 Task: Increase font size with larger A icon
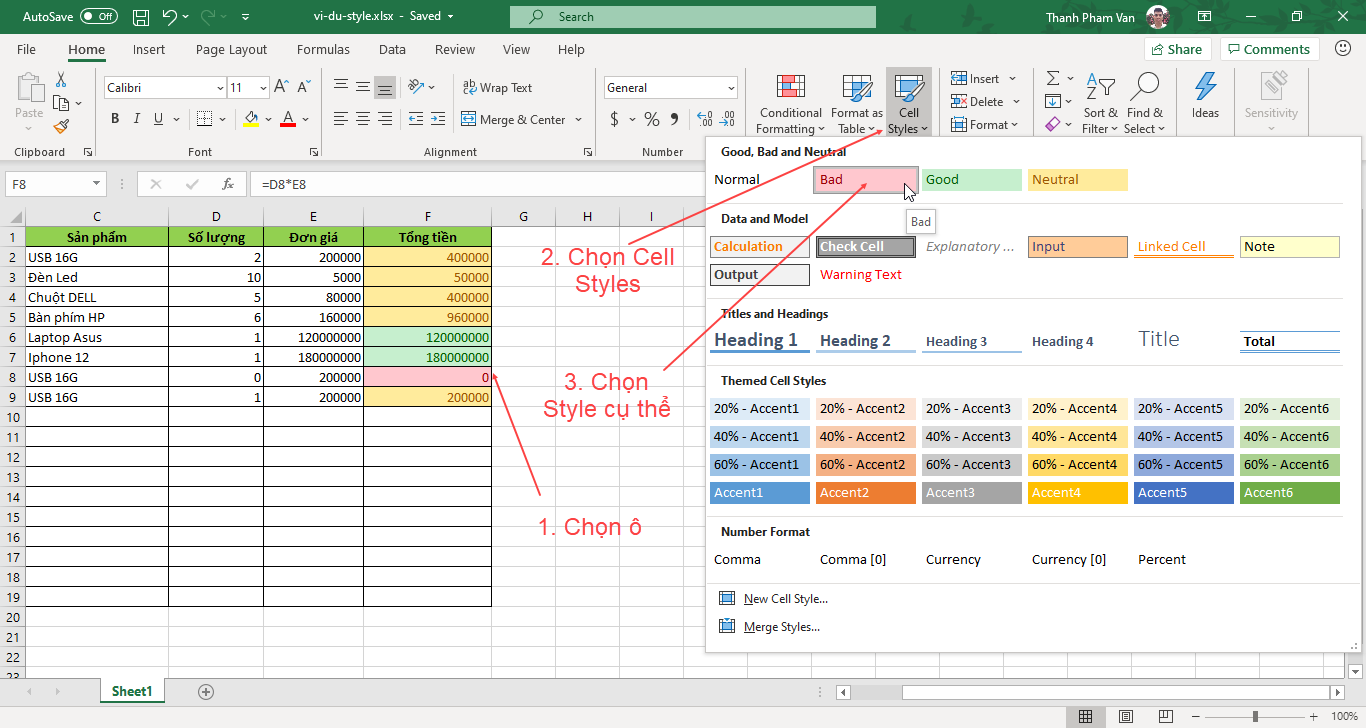(x=282, y=87)
